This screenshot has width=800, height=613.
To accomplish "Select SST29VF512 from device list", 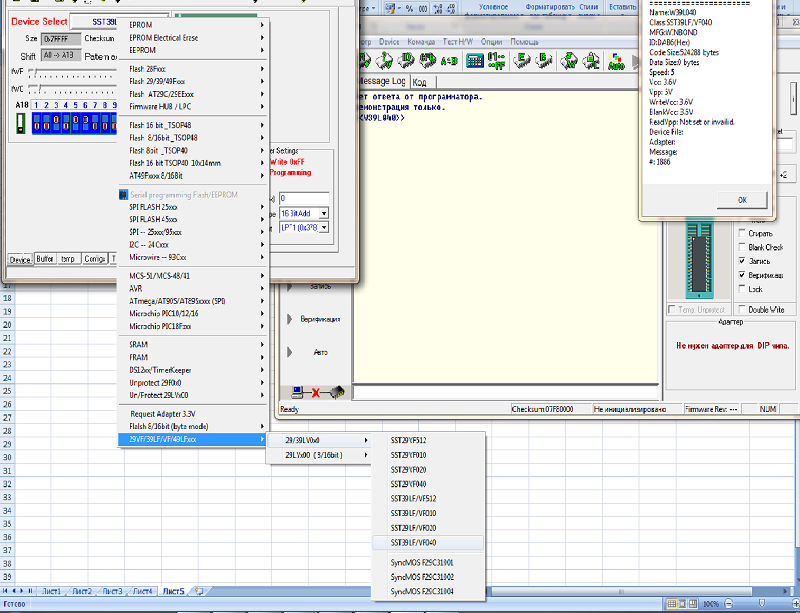I will tap(428, 440).
